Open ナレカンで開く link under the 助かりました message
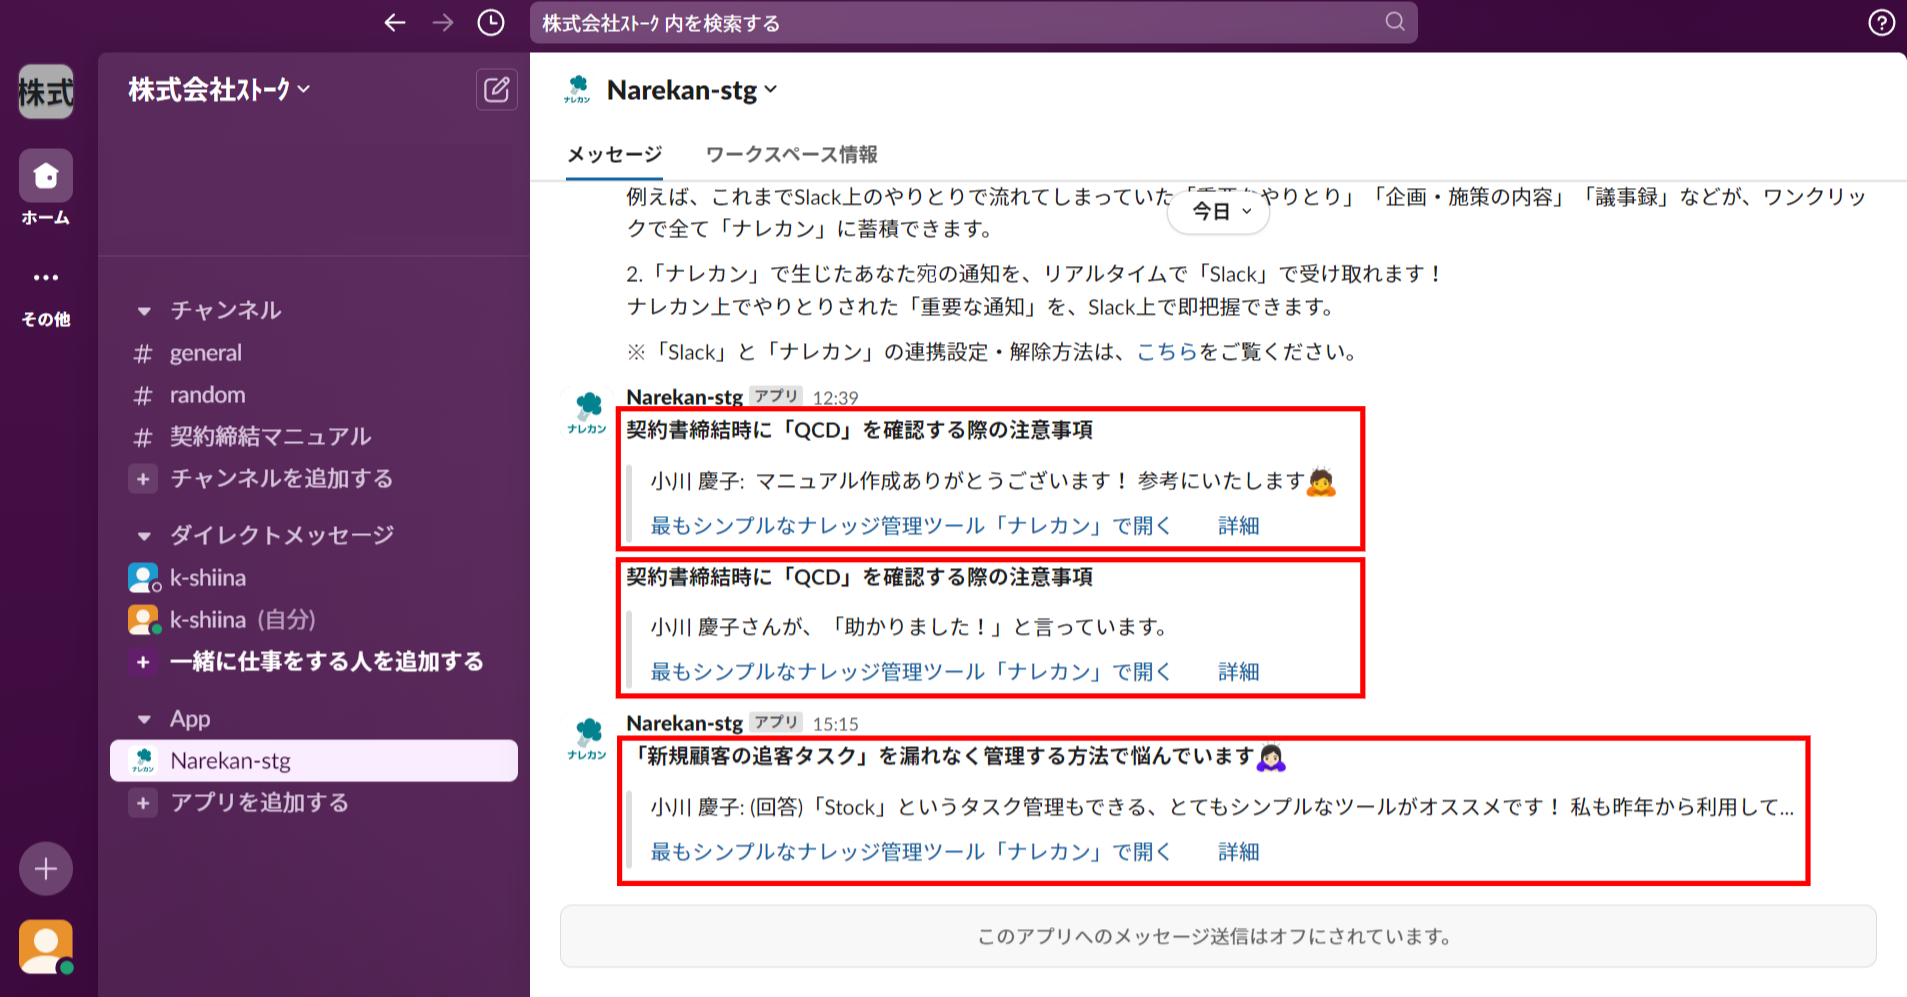 pyautogui.click(x=910, y=672)
